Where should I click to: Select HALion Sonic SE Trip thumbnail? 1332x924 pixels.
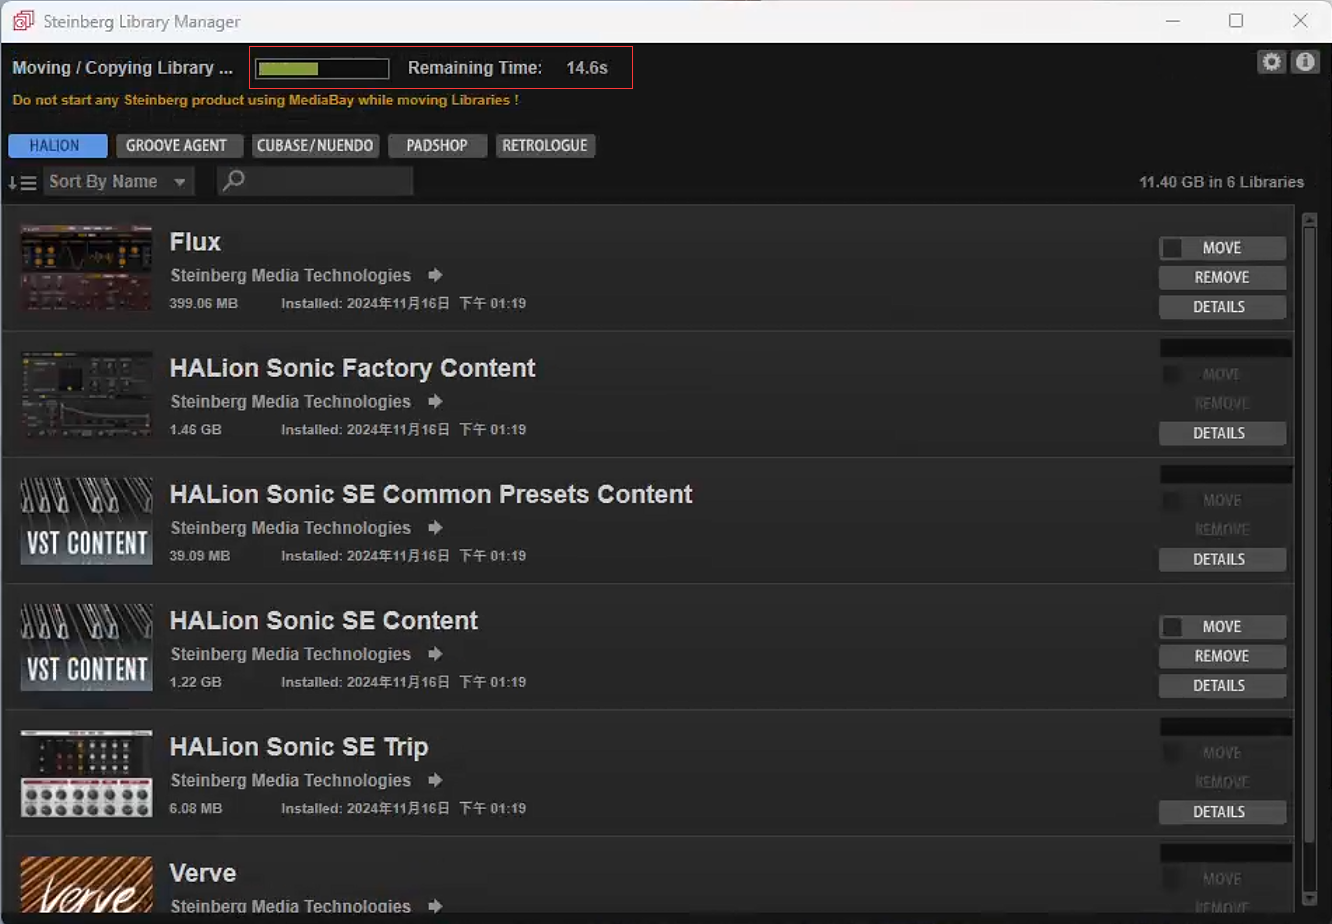click(87, 773)
